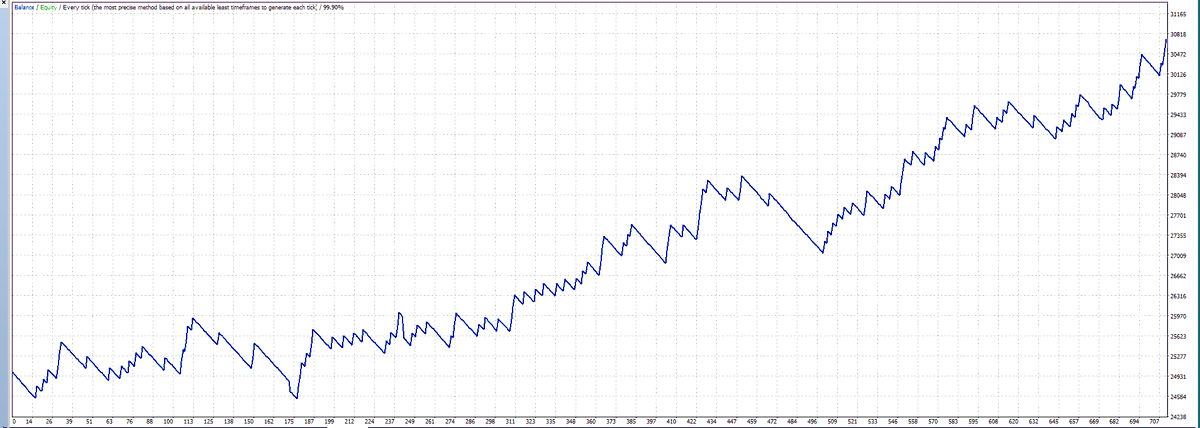Screen dimensions: 1200x428
Task: Click trade number 694 on bottom axis
Action: pyautogui.click(x=1135, y=422)
